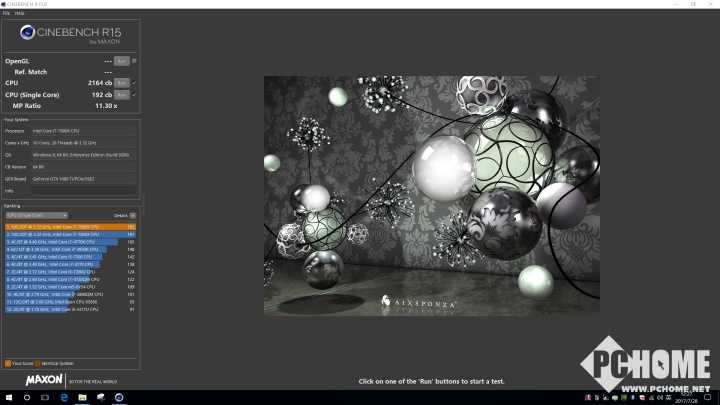The width and height of the screenshot is (720, 405).
Task: Select ranking row 2 scoring 191
Action: pyautogui.click(x=71, y=234)
